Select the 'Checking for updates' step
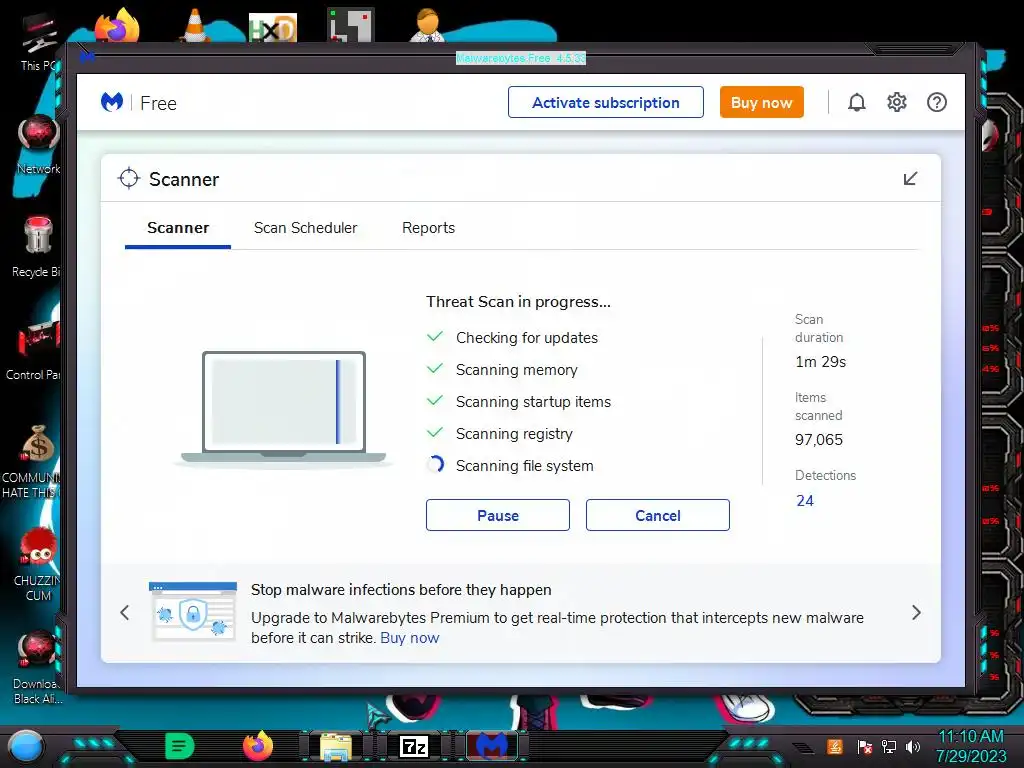1024x768 pixels. [526, 338]
